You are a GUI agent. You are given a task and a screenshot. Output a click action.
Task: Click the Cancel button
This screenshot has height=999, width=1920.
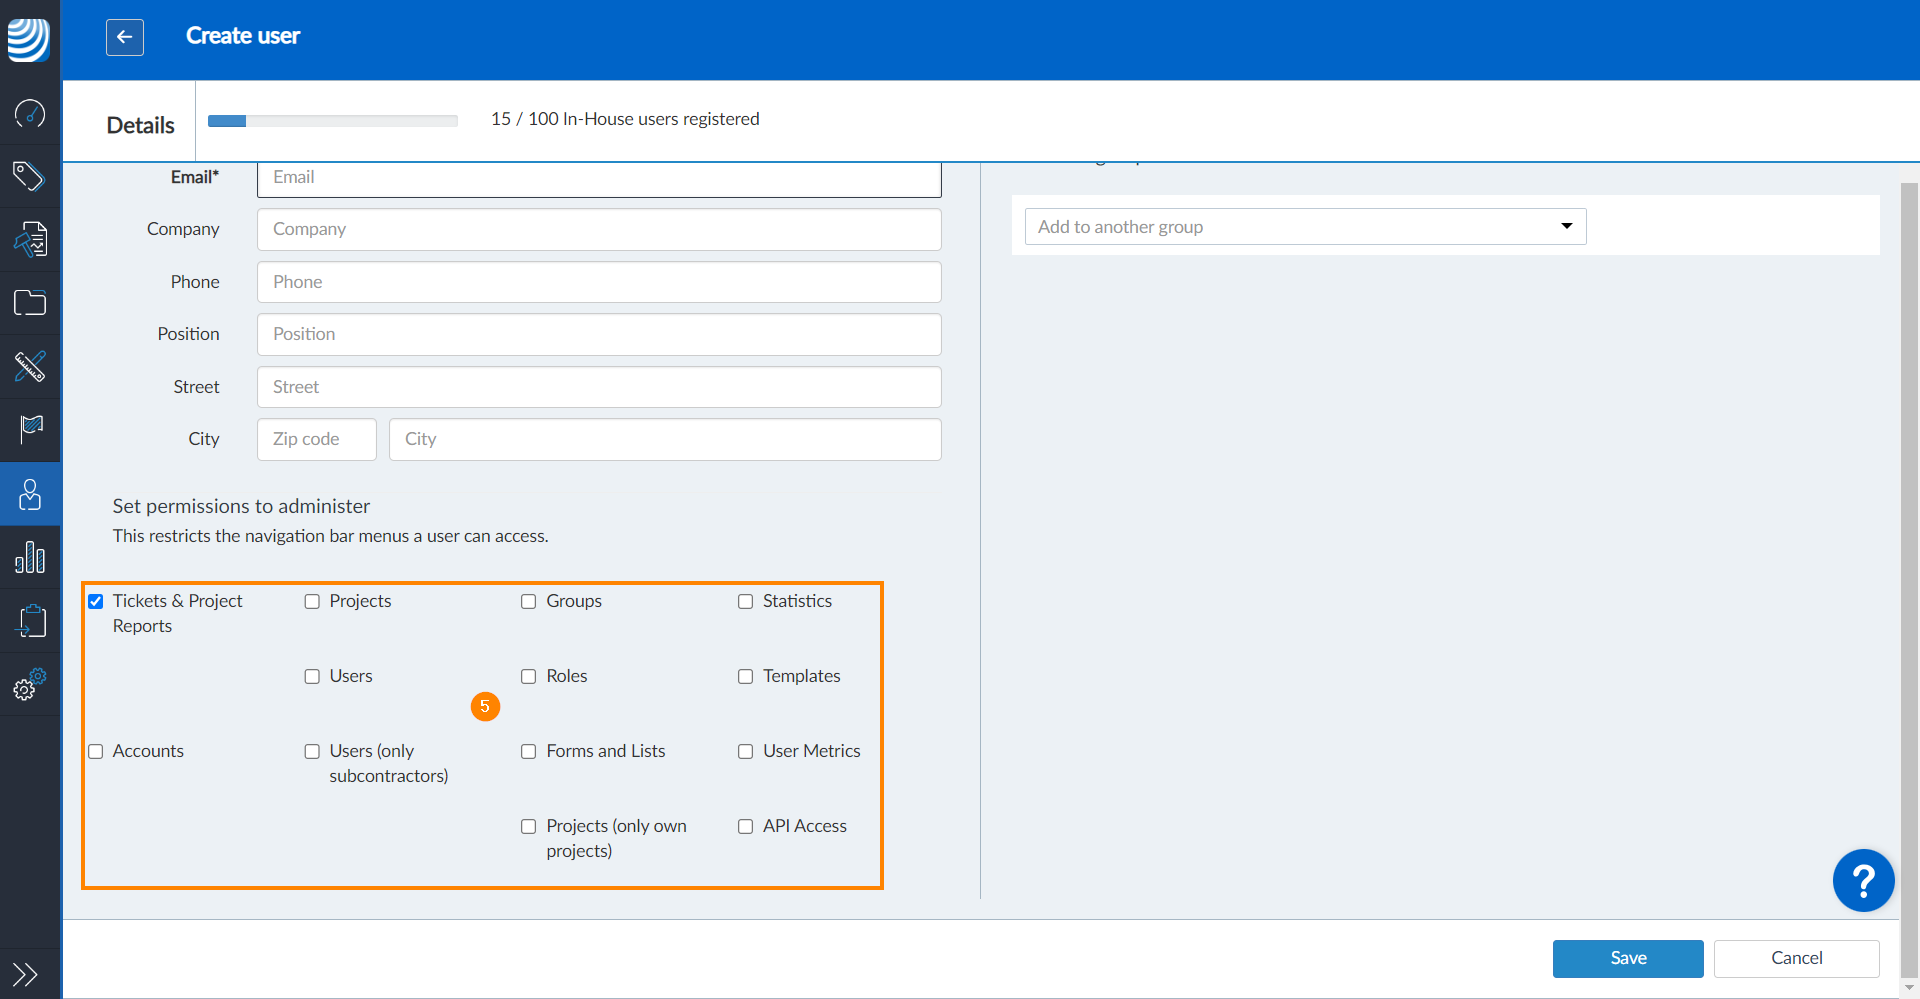point(1796,958)
